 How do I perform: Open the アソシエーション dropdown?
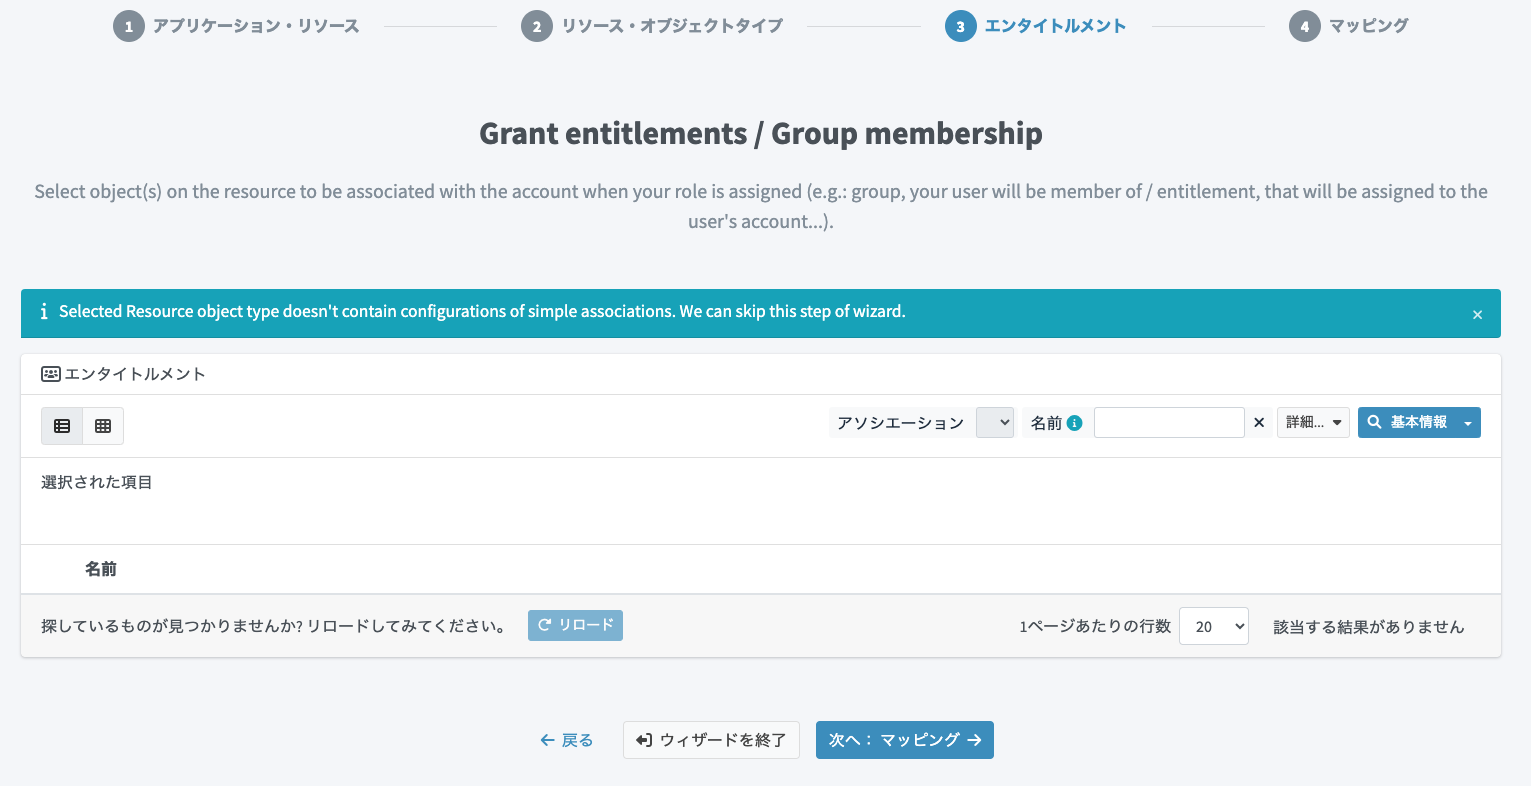[x=994, y=423]
